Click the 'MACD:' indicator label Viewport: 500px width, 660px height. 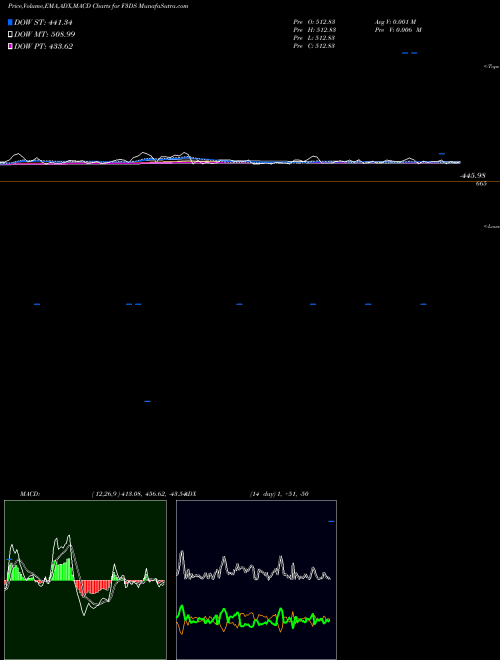click(x=30, y=494)
